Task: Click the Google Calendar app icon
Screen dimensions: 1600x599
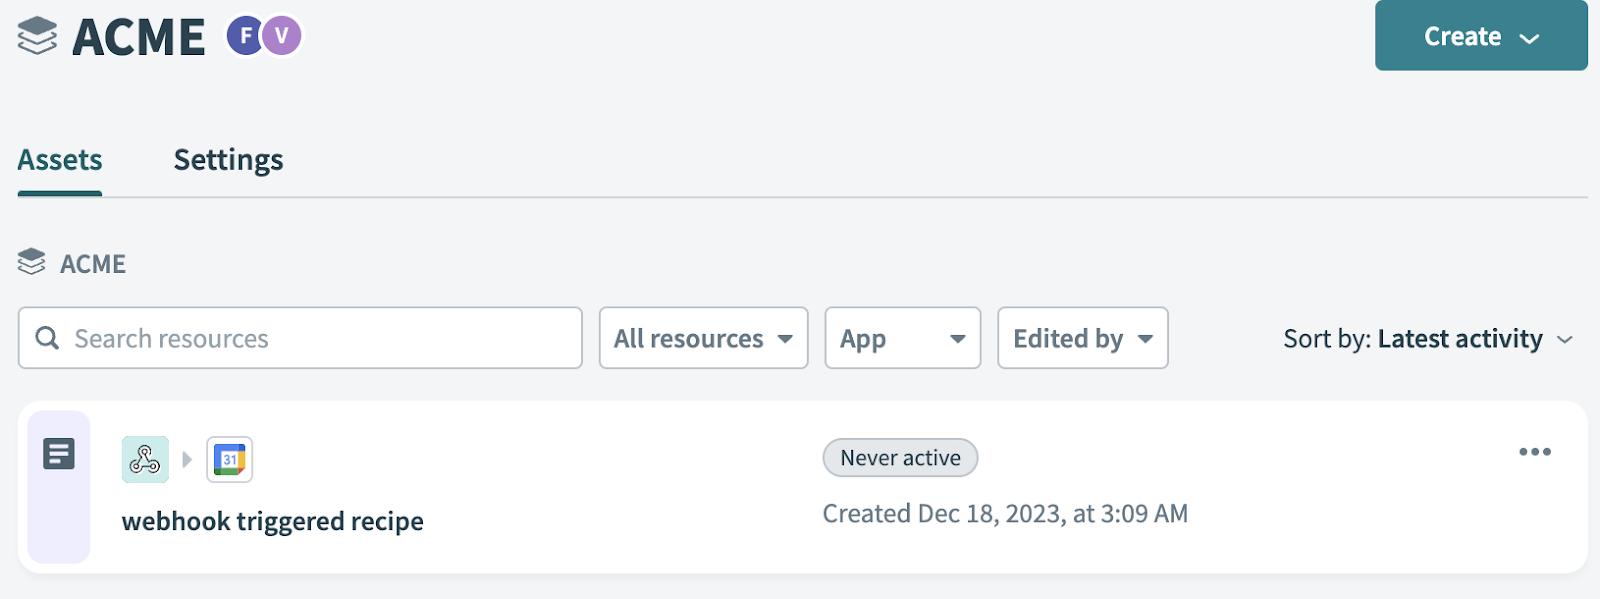Action: [x=228, y=458]
